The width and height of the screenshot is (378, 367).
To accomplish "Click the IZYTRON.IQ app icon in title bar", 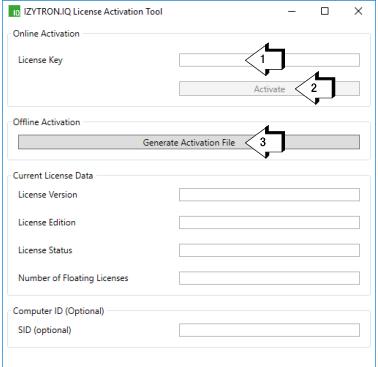I will click(x=14, y=12).
